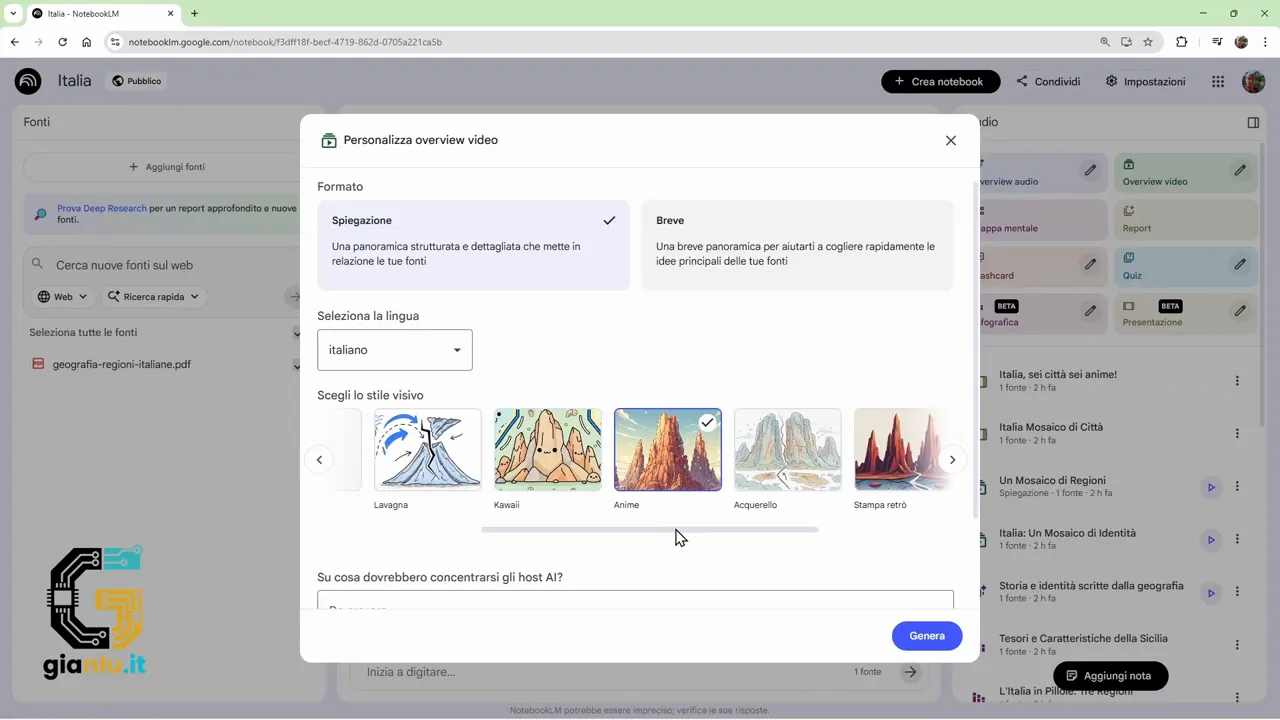Bookmark this page with star icon
The image size is (1280, 720).
coord(1148,42)
